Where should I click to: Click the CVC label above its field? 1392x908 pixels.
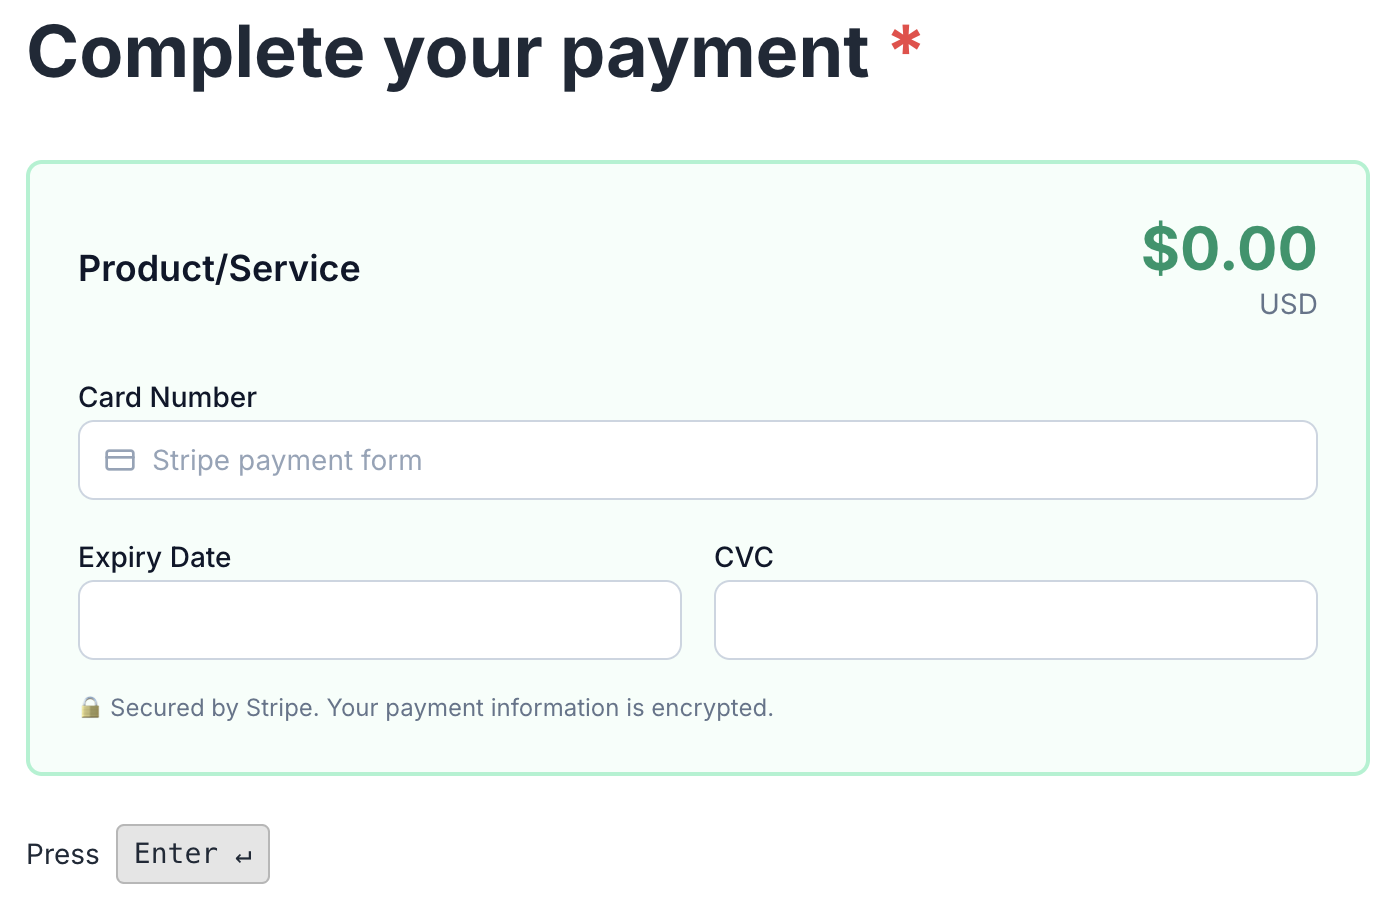click(x=744, y=557)
